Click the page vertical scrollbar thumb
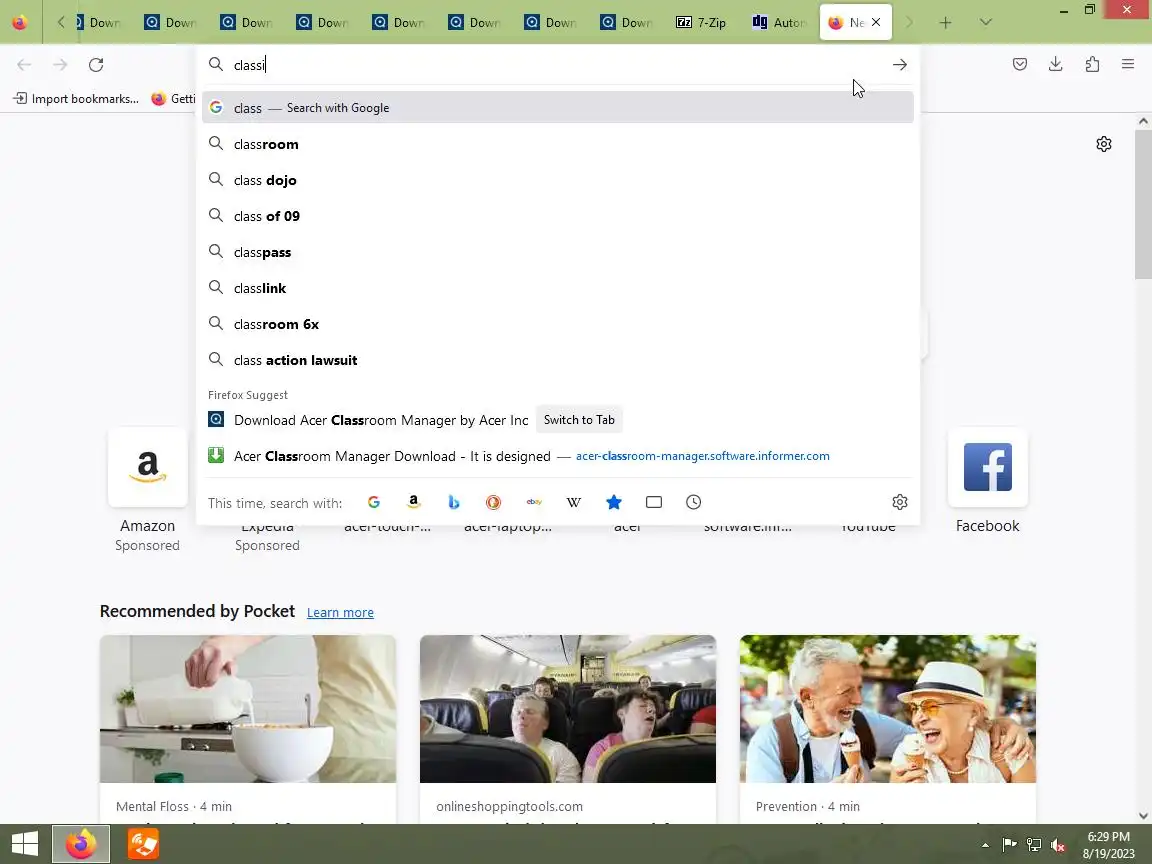The height and width of the screenshot is (864, 1152). coord(1143,204)
